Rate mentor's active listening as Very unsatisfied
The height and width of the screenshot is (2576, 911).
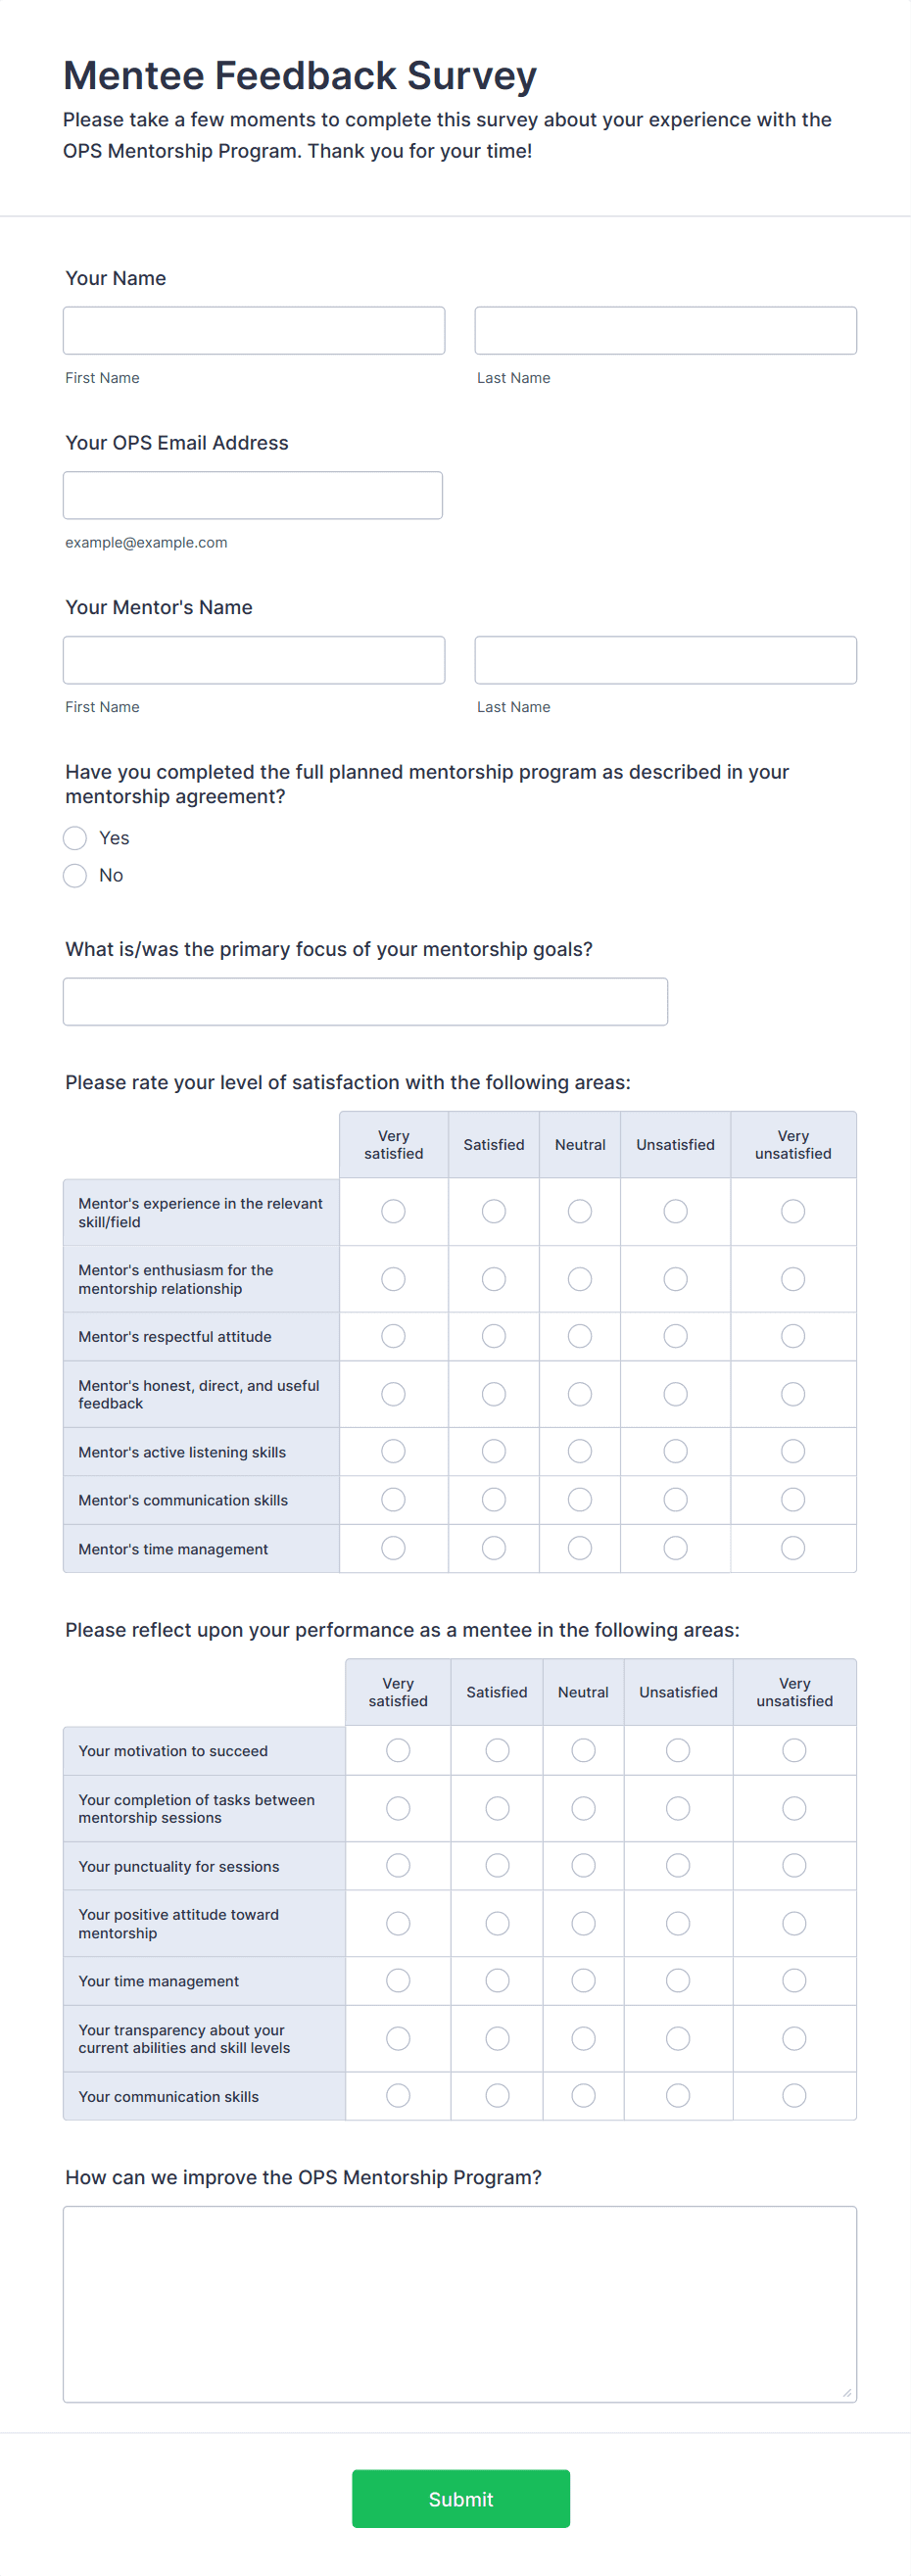(792, 1451)
